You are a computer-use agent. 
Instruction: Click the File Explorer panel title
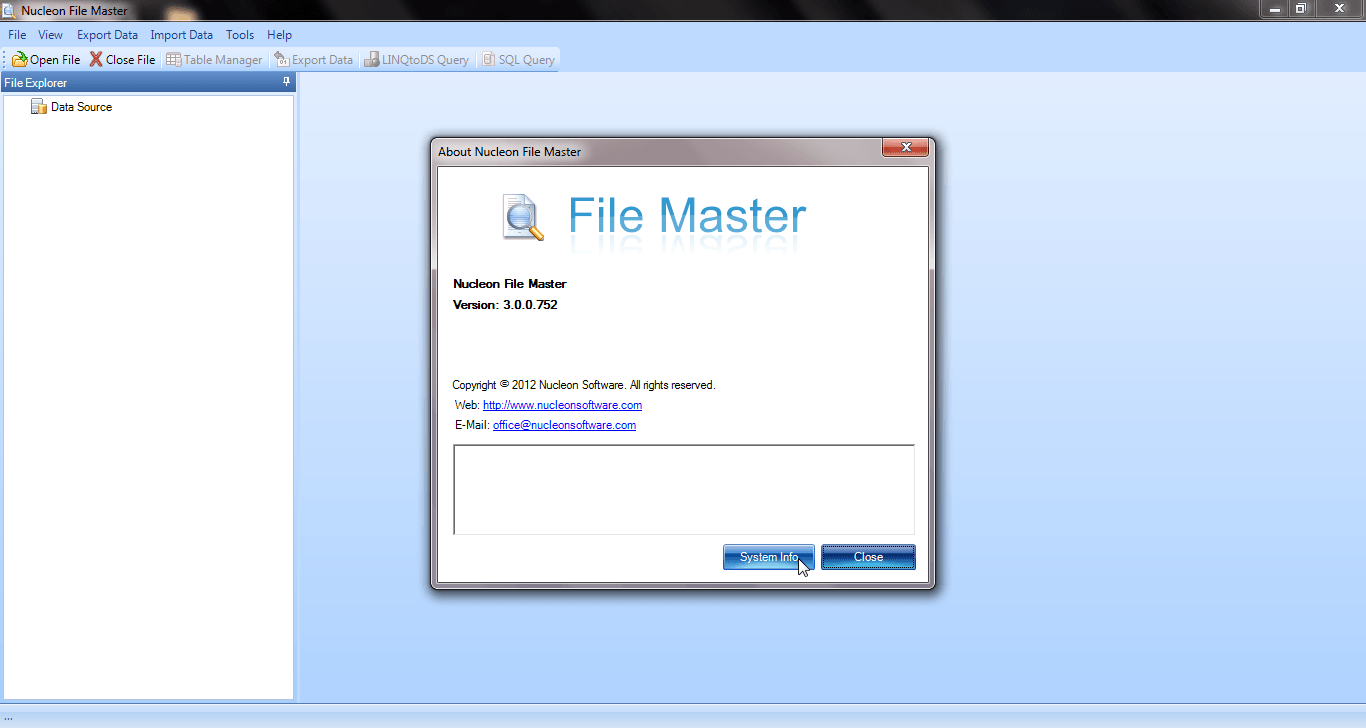pos(36,83)
